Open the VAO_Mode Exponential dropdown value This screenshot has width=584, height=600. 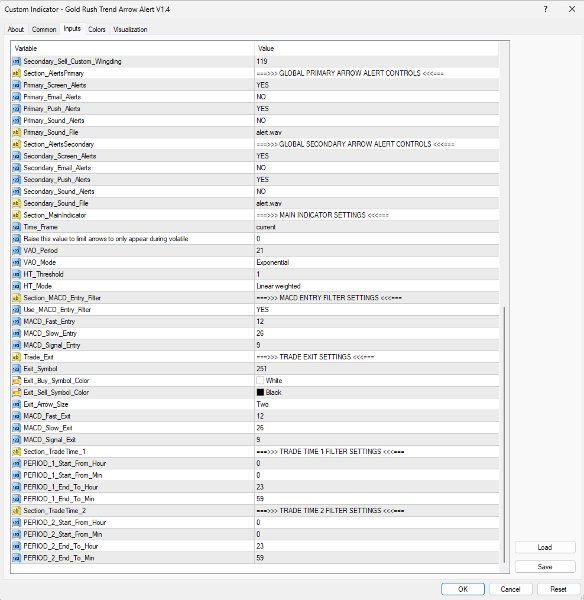[377, 262]
